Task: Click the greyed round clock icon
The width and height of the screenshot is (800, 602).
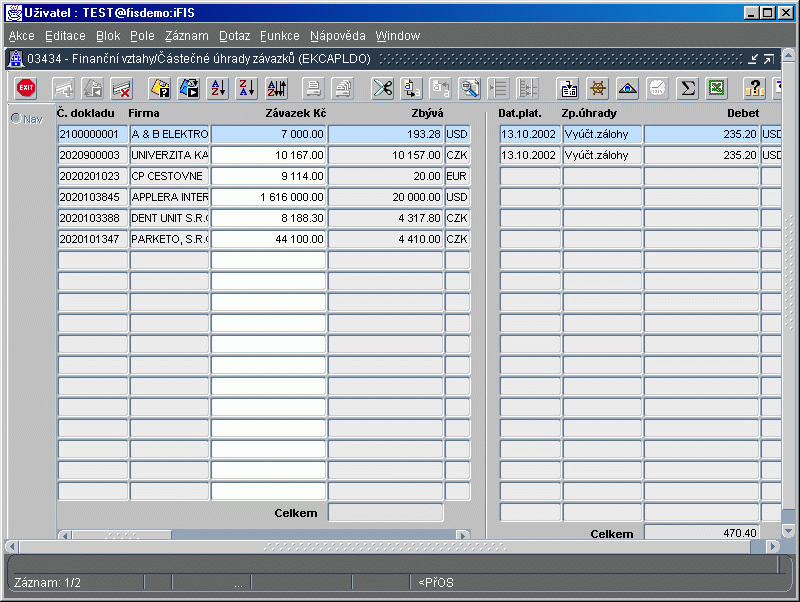Action: tap(657, 89)
